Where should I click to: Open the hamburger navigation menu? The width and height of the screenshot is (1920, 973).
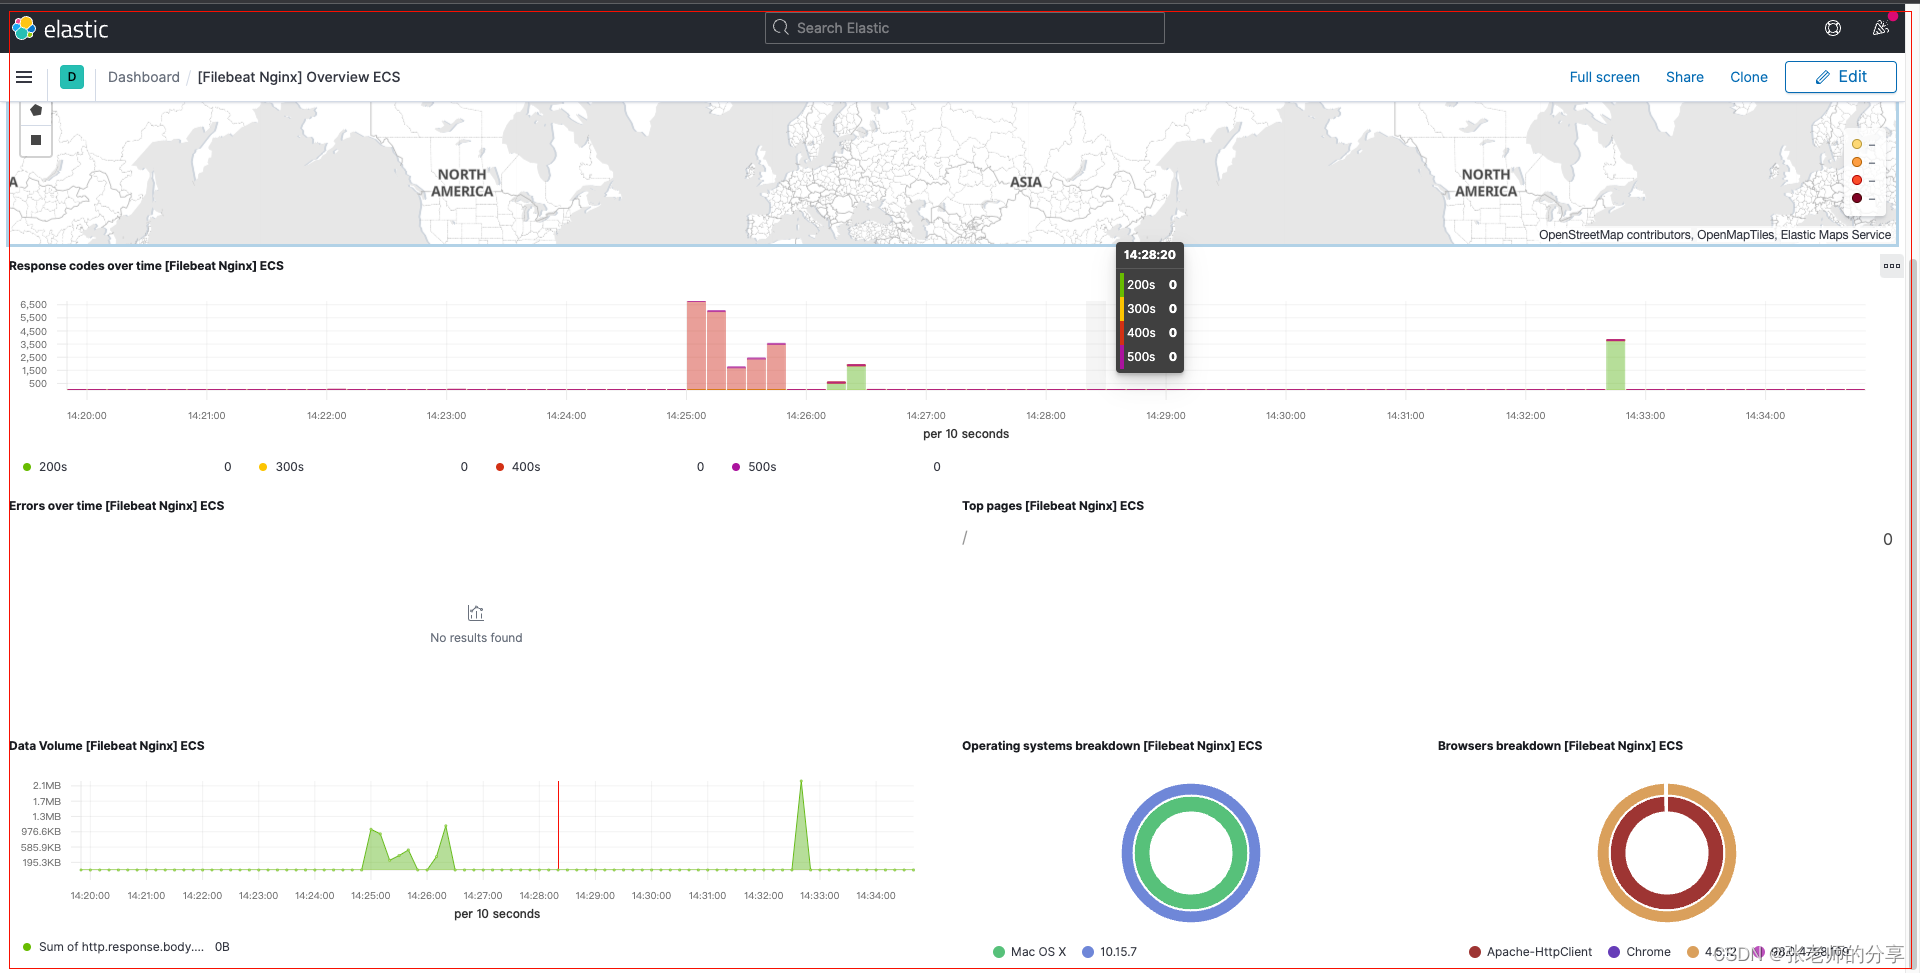[24, 77]
